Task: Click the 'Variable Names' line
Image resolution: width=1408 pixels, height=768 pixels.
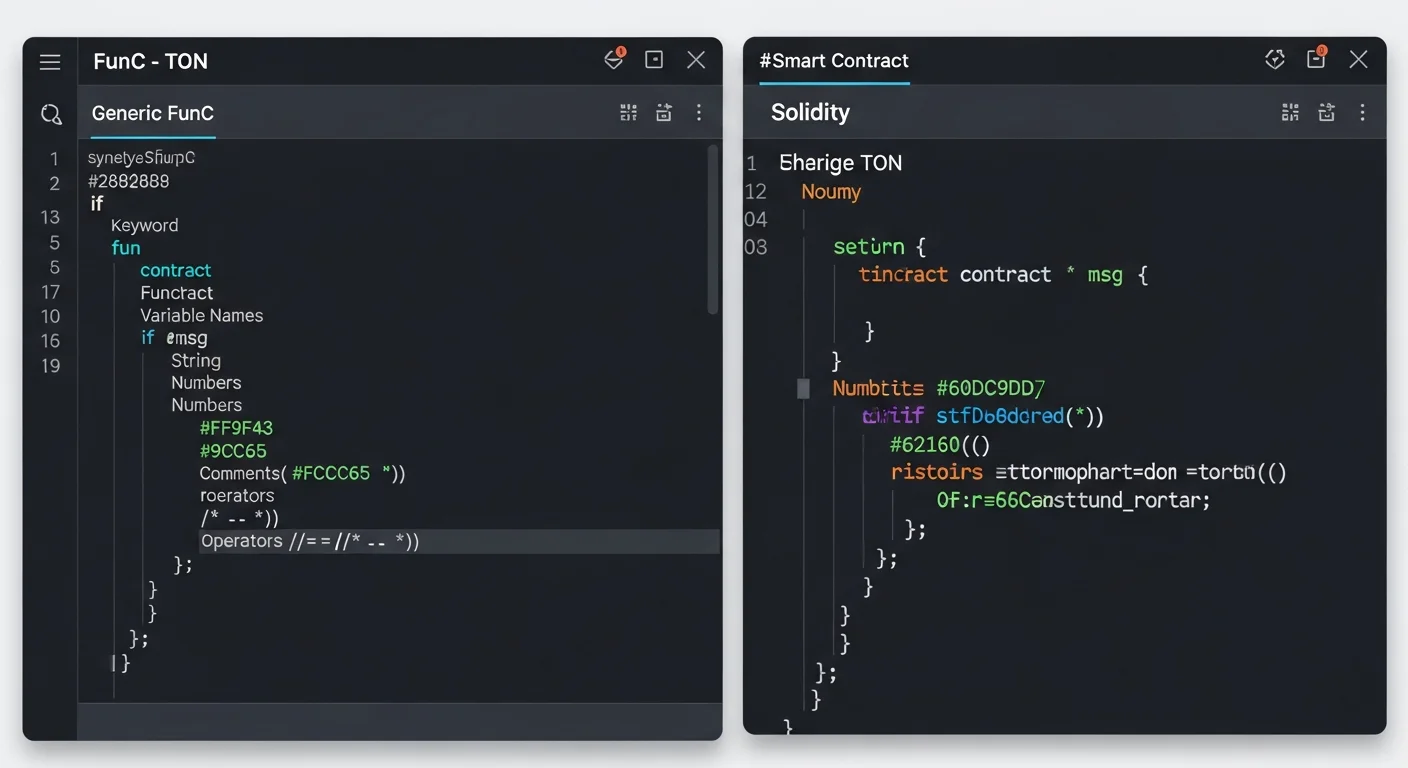Action: point(201,315)
